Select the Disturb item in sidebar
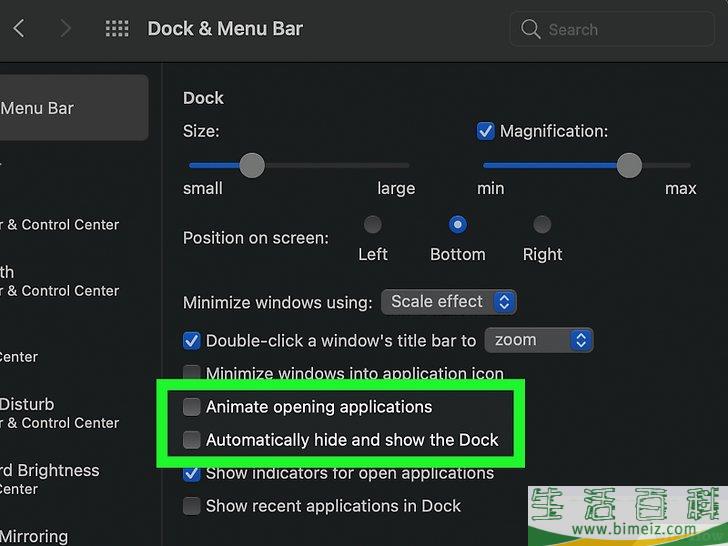Screen dimensions: 728x546 [59, 413]
